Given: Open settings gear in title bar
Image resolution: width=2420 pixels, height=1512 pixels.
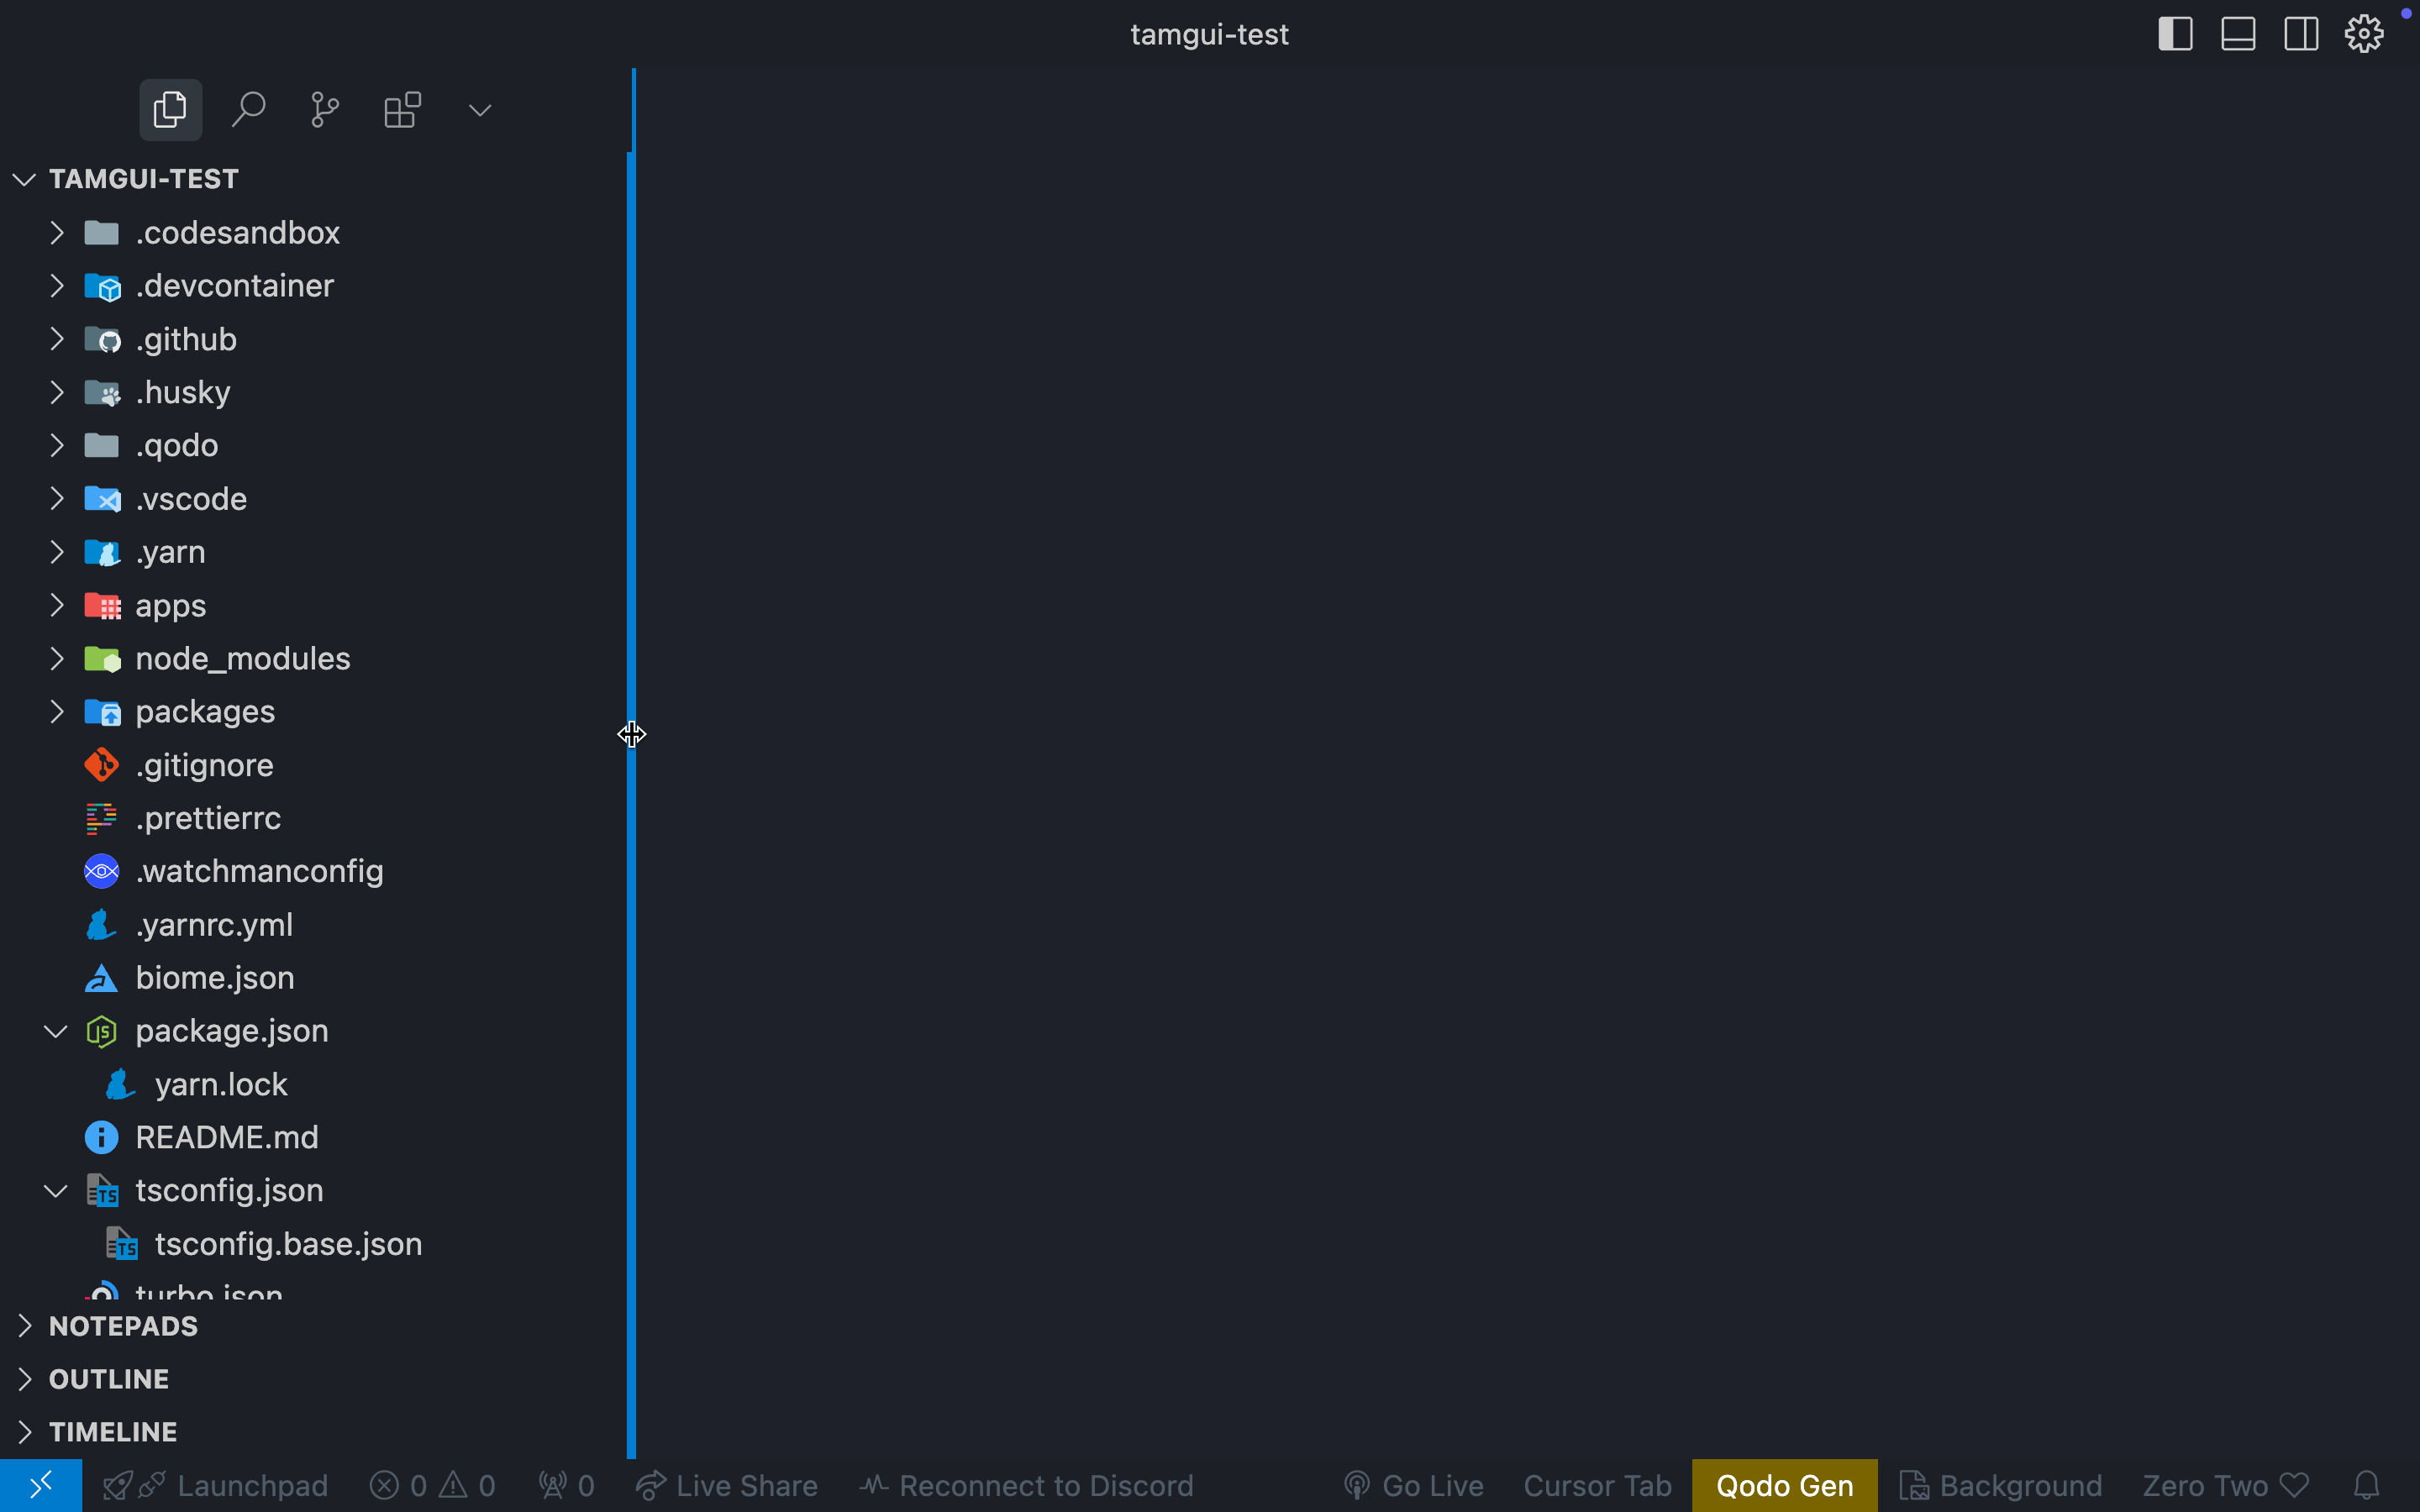Looking at the screenshot, I should (x=2364, y=34).
